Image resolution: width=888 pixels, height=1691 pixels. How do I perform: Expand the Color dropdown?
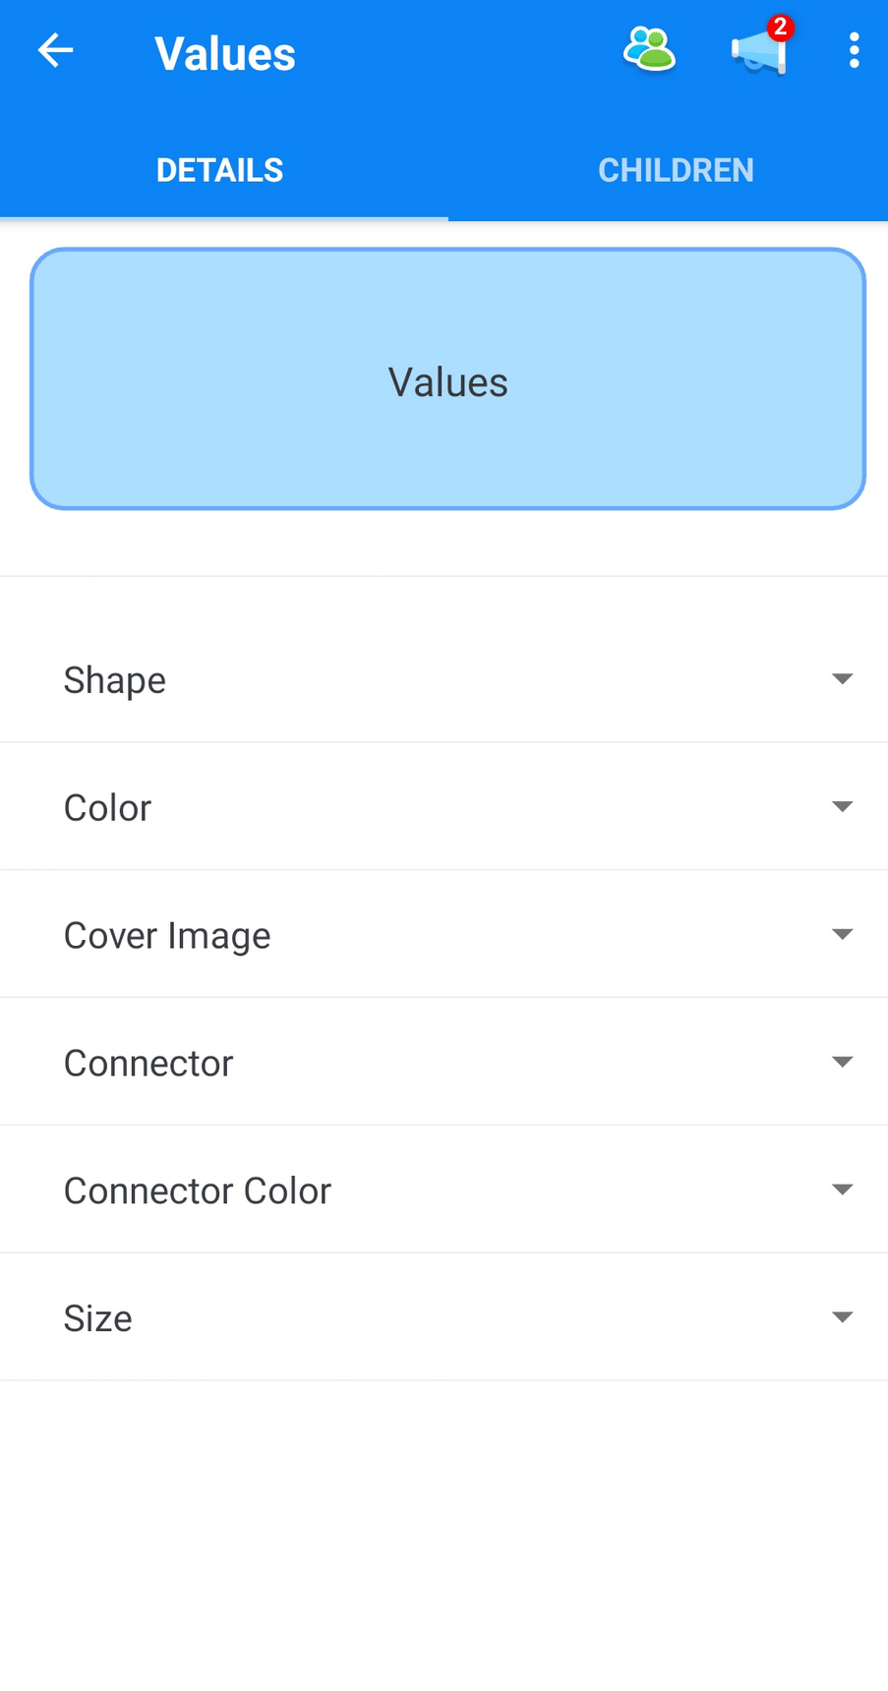pyautogui.click(x=444, y=806)
